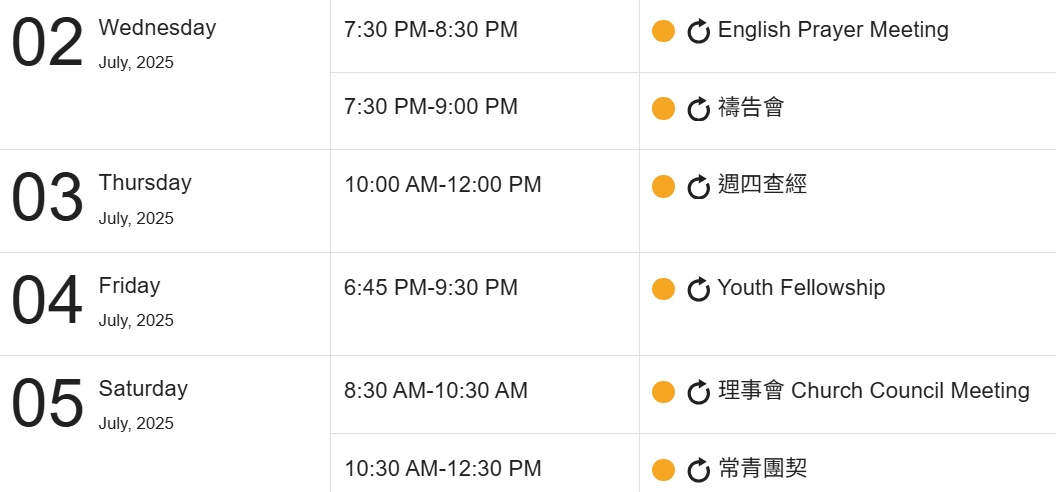Viewport: 1056px width, 492px height.
Task: Select orange dot for English Prayer Meeting
Action: (663, 31)
